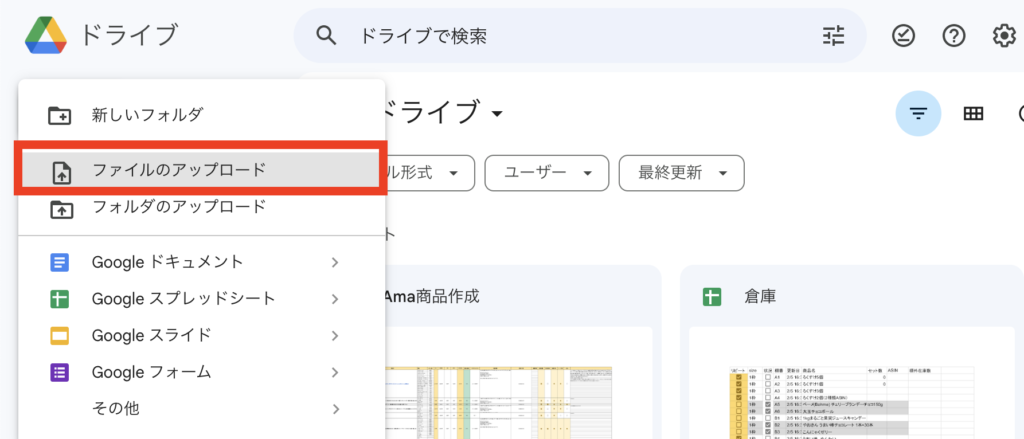The width and height of the screenshot is (1024, 439).
Task: Open the help question mark icon
Action: (x=954, y=35)
